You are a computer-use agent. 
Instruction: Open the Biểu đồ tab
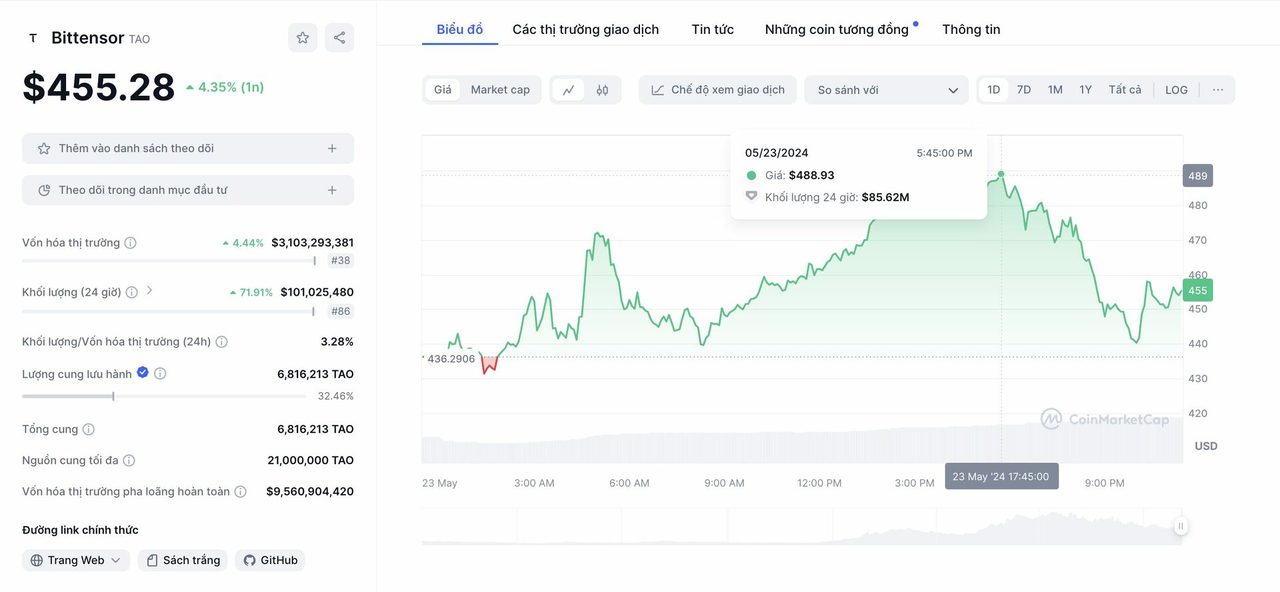pos(460,29)
